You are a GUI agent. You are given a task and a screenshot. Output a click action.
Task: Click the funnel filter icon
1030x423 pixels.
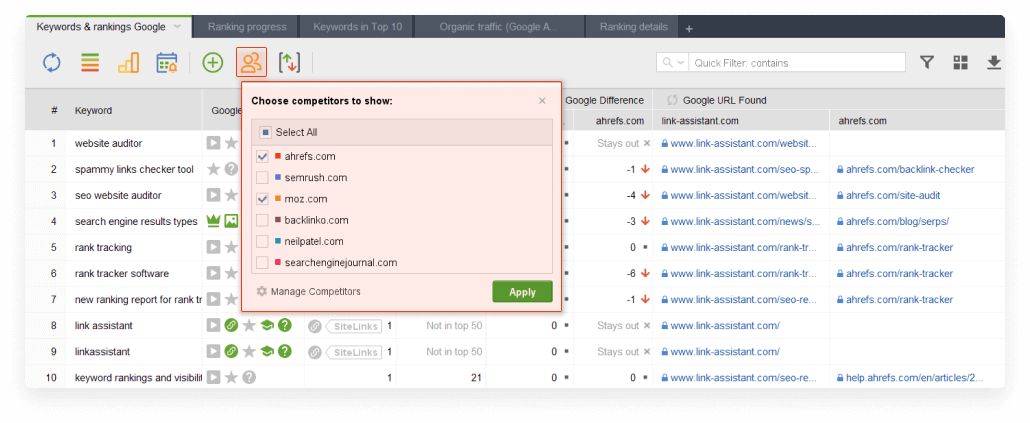[x=926, y=62]
